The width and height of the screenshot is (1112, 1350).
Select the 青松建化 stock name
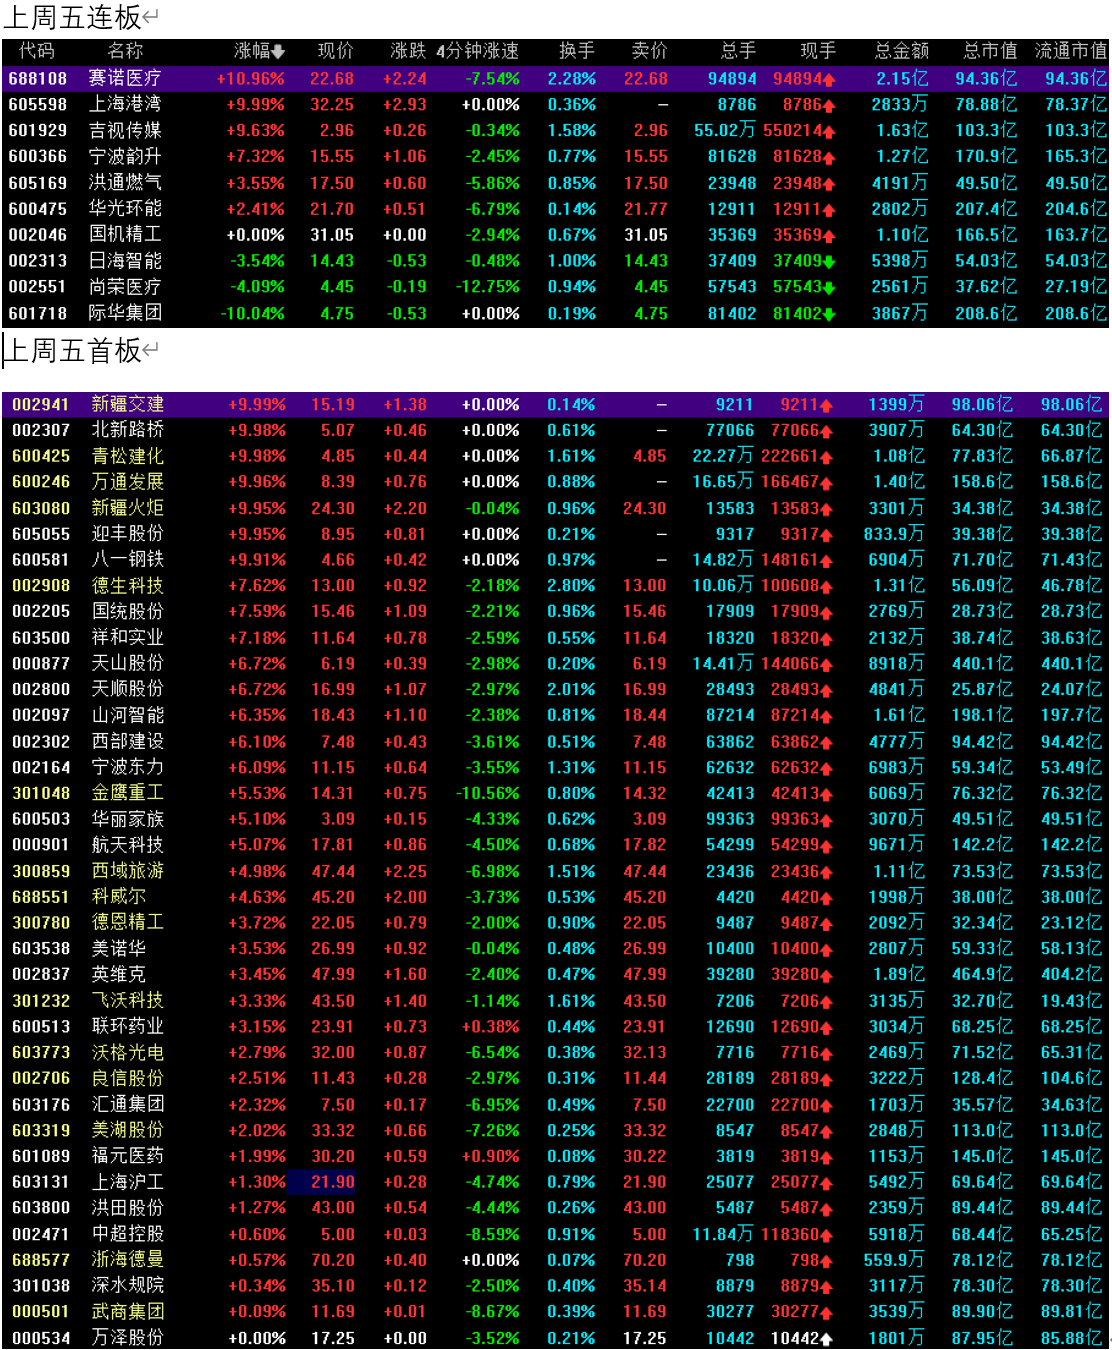click(128, 456)
